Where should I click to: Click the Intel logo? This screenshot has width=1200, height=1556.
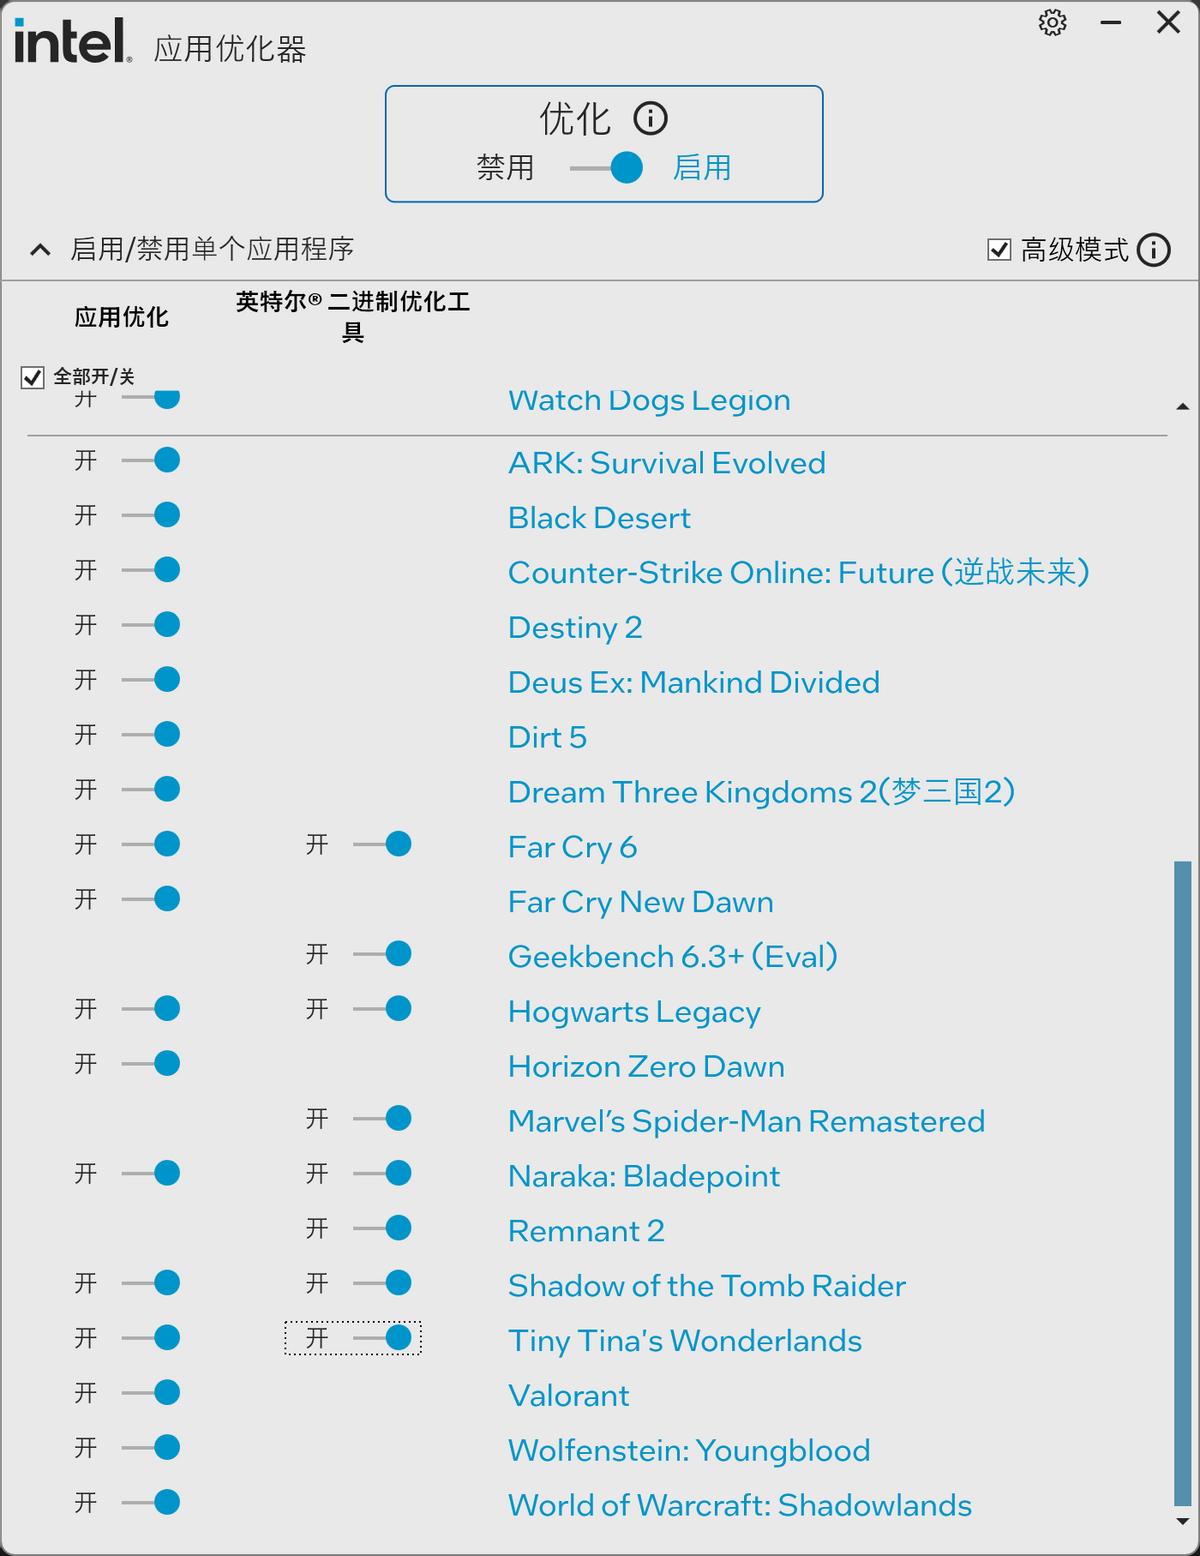[72, 42]
